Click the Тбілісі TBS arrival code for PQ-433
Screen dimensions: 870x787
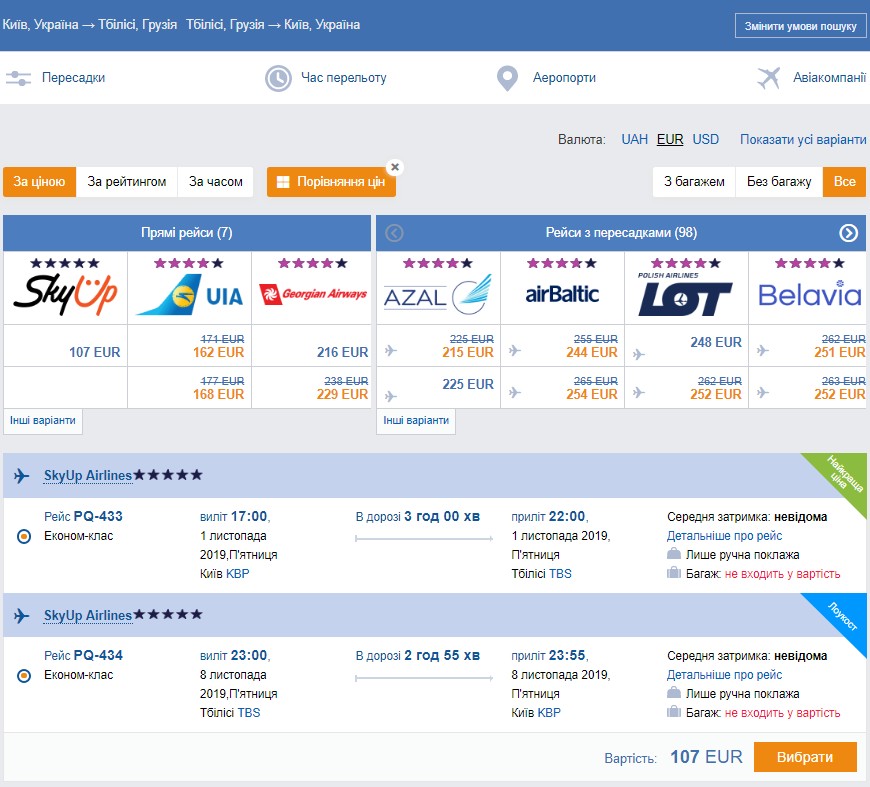tap(560, 574)
